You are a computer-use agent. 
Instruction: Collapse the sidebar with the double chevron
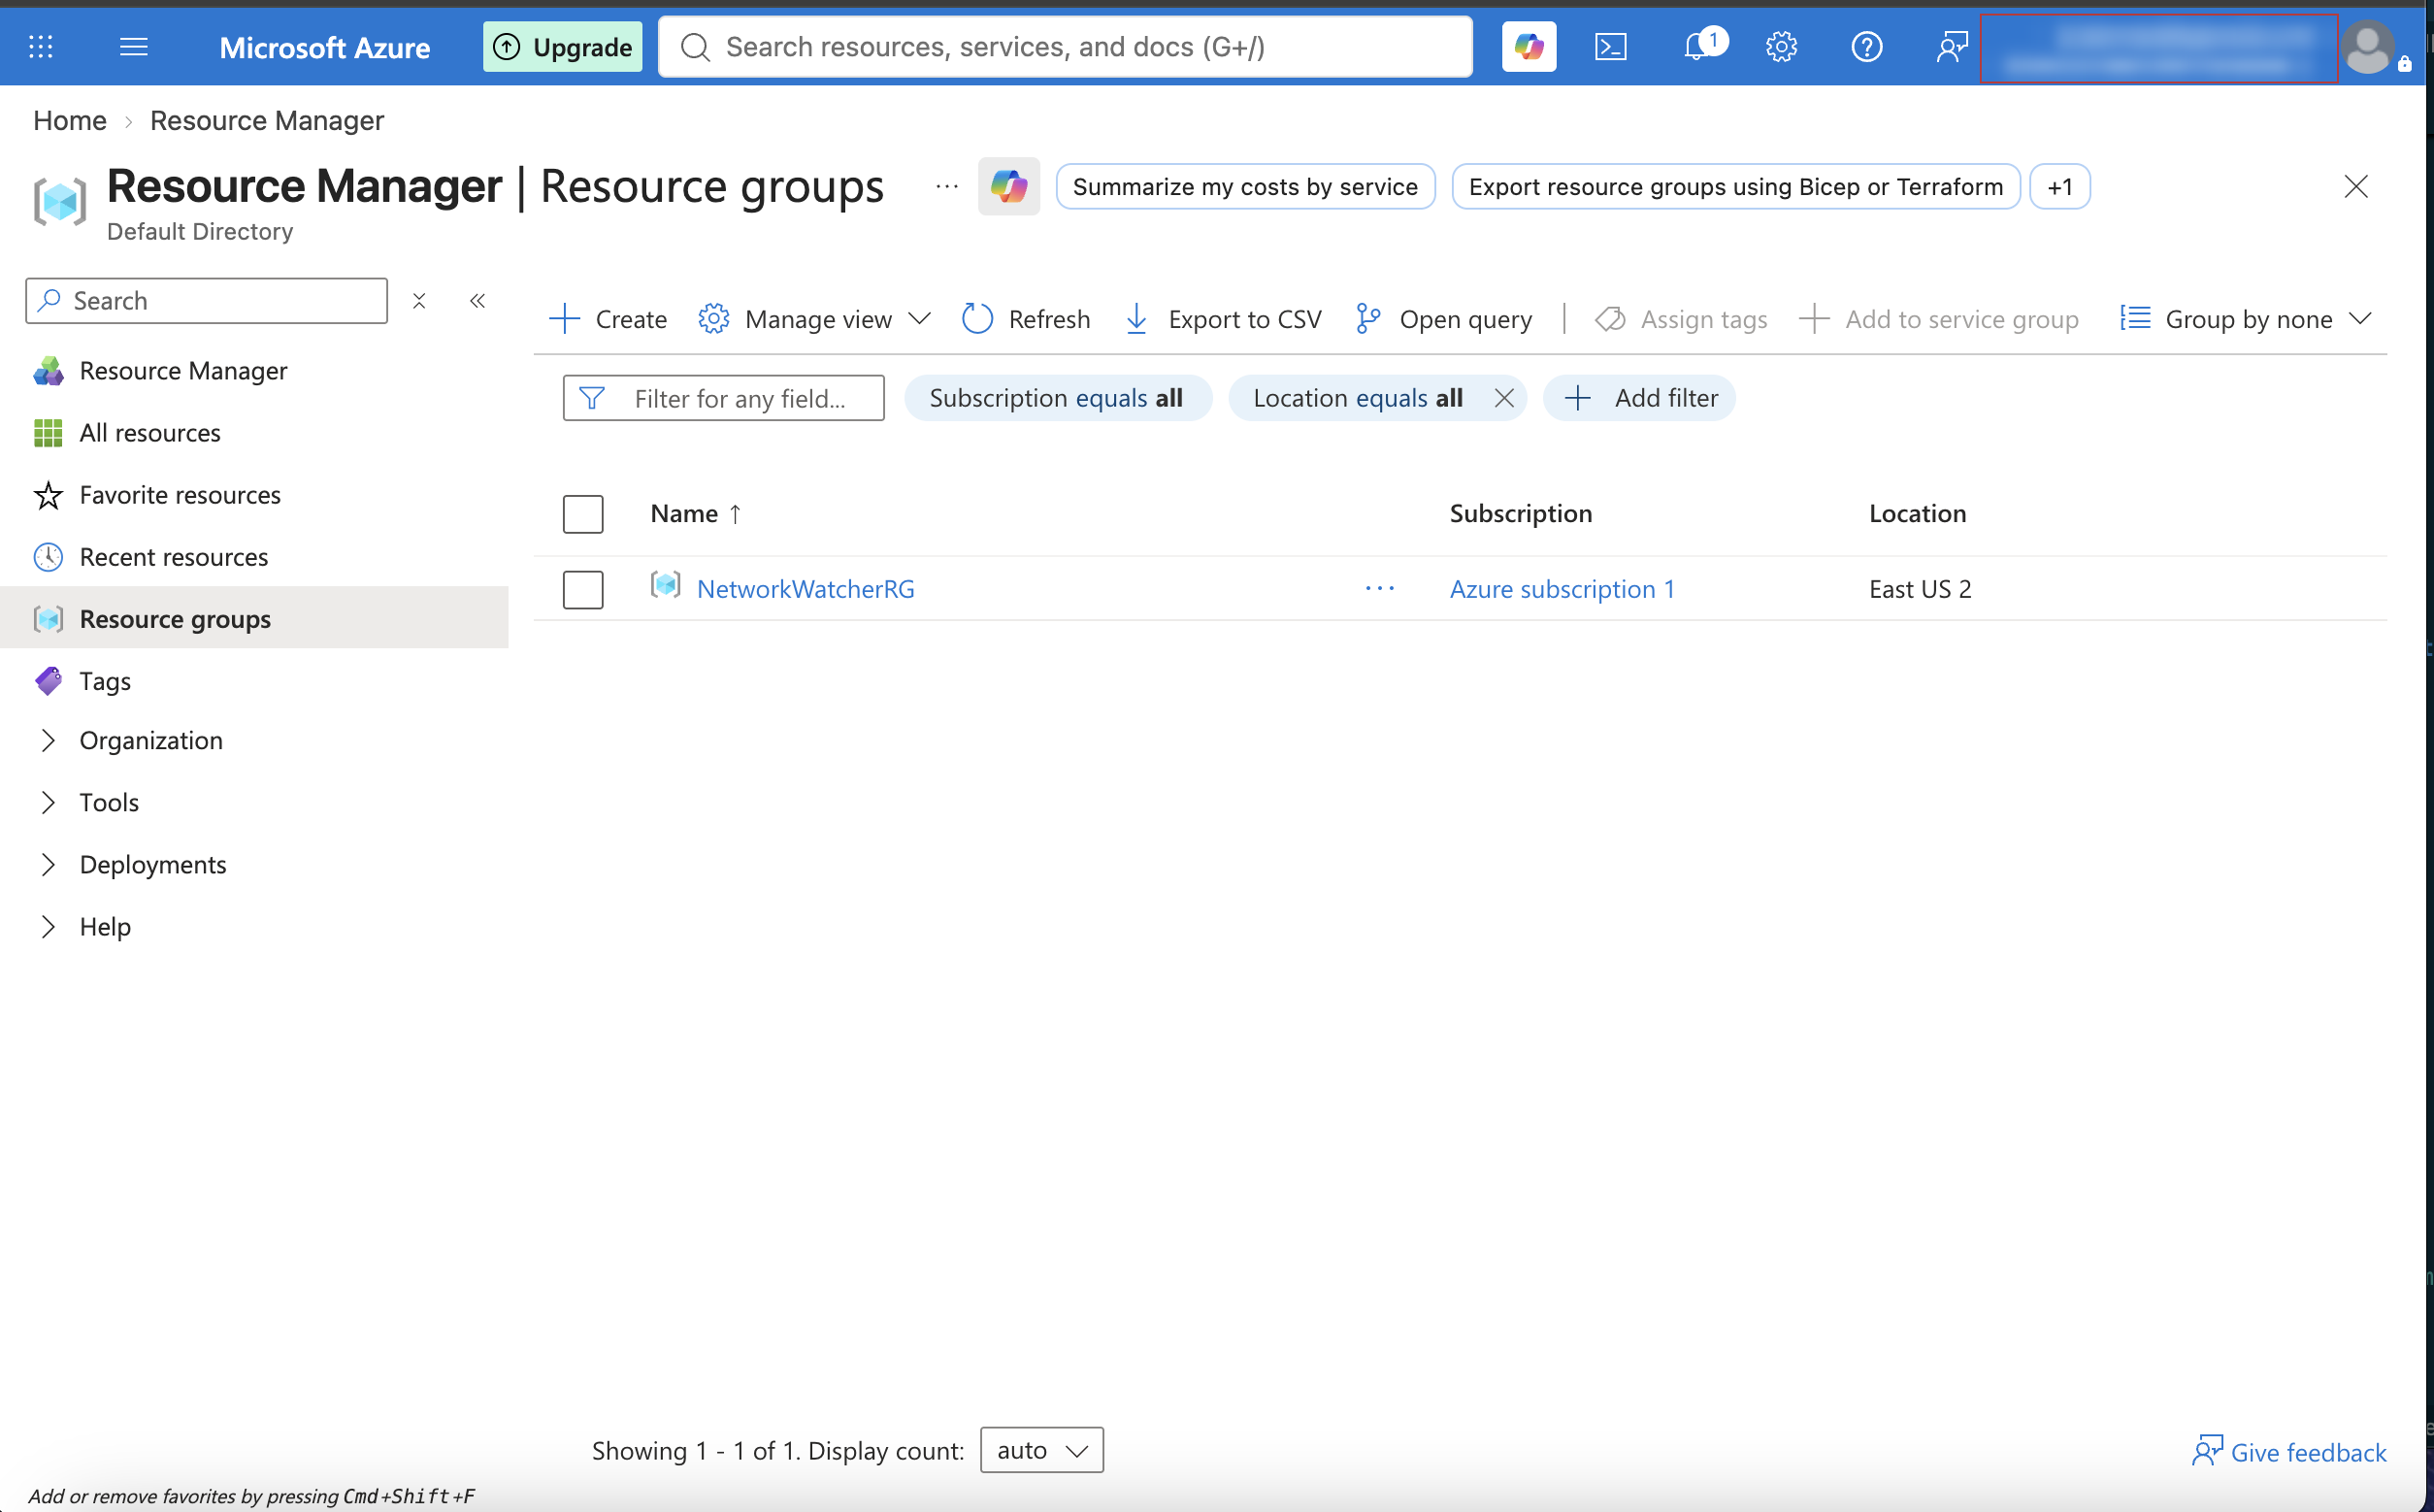click(478, 300)
